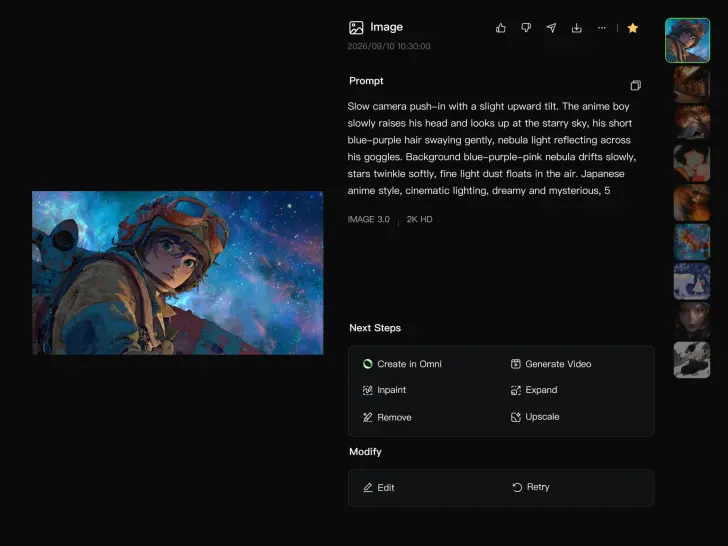The height and width of the screenshot is (546, 728).
Task: Click the prompt text beginning 'Slow camera push-in'
Action: (492, 149)
